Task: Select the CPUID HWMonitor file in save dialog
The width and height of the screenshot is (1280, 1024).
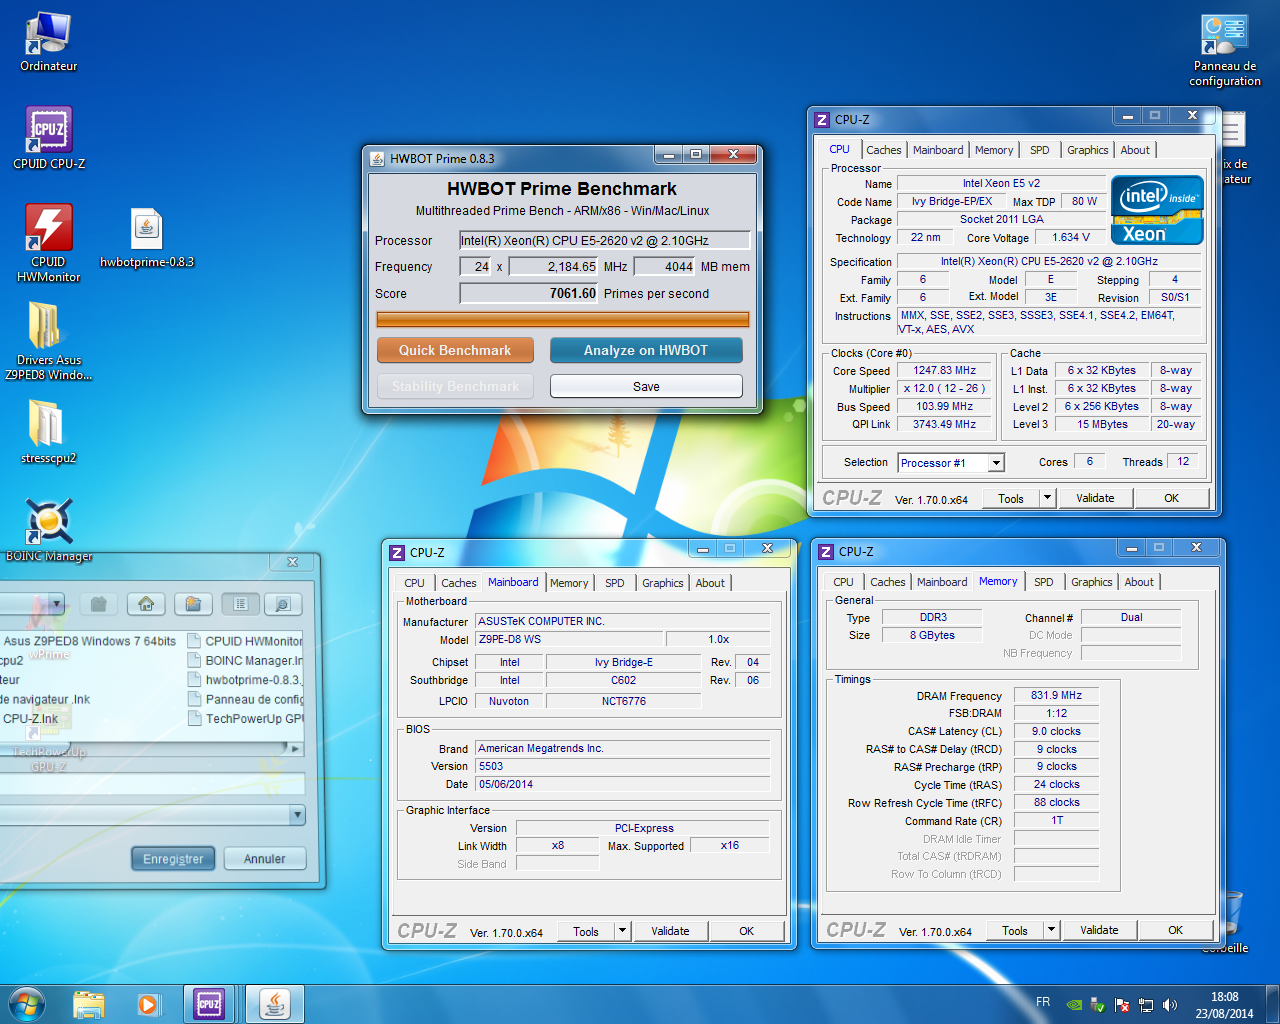Action: click(246, 641)
